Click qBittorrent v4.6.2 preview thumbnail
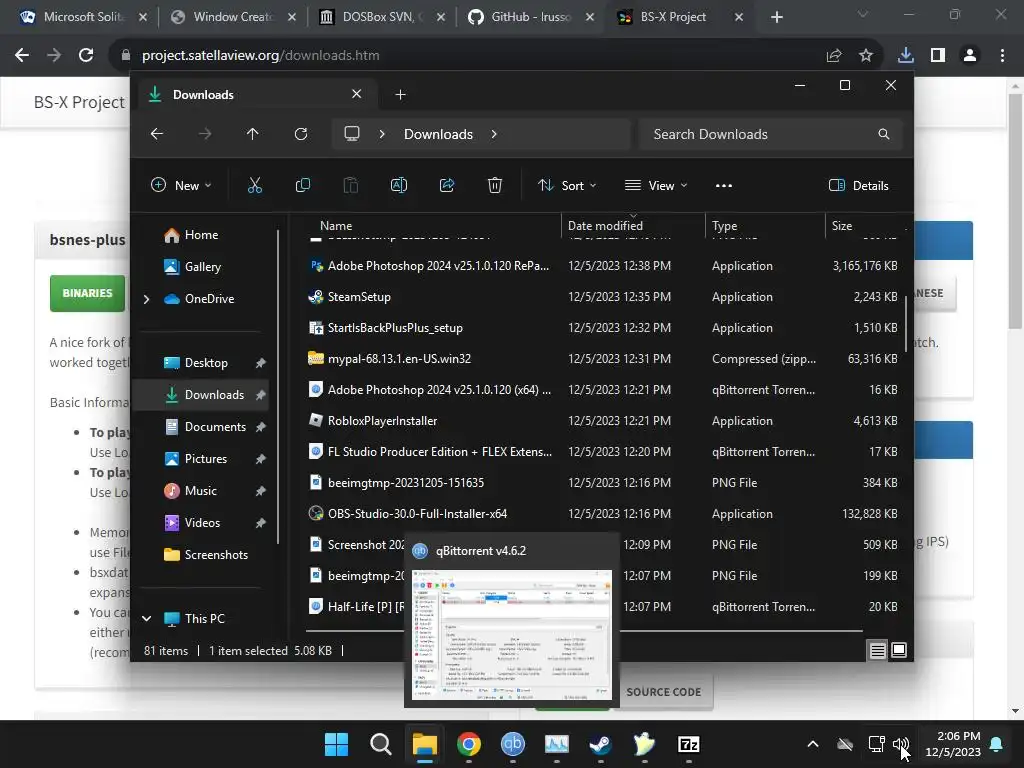The height and width of the screenshot is (768, 1024). click(512, 634)
